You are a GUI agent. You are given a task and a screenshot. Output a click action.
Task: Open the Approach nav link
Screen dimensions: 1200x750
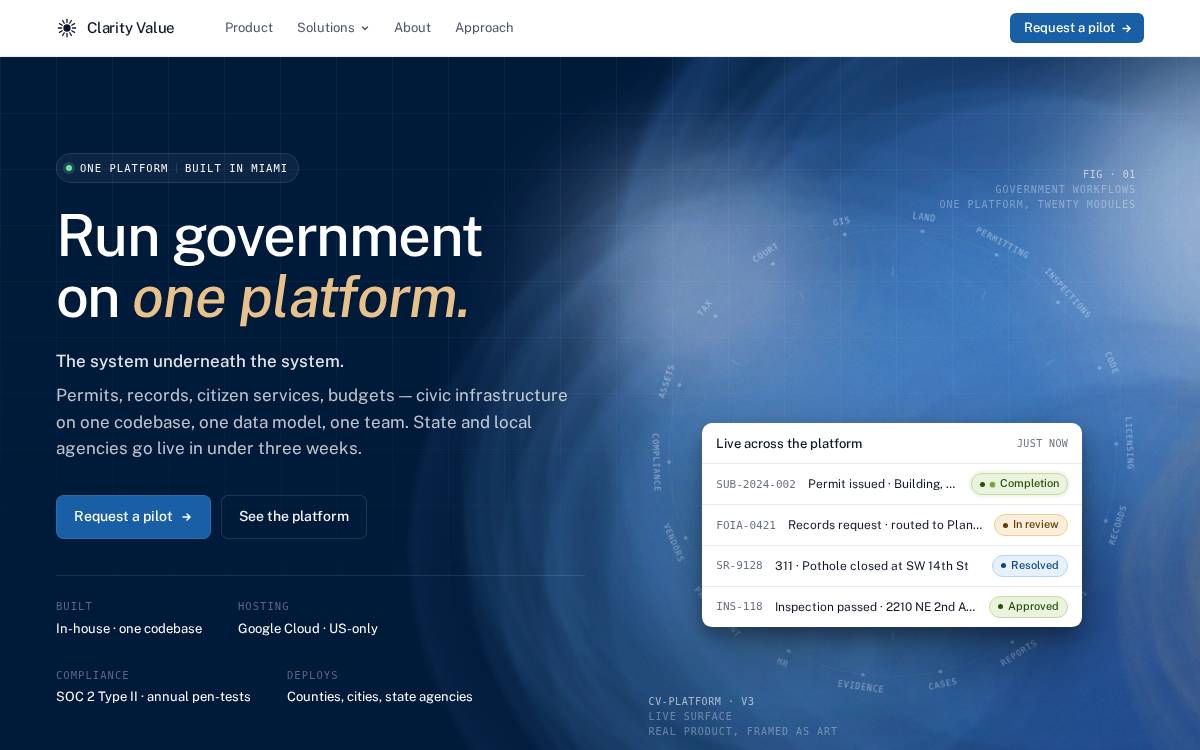pos(484,28)
